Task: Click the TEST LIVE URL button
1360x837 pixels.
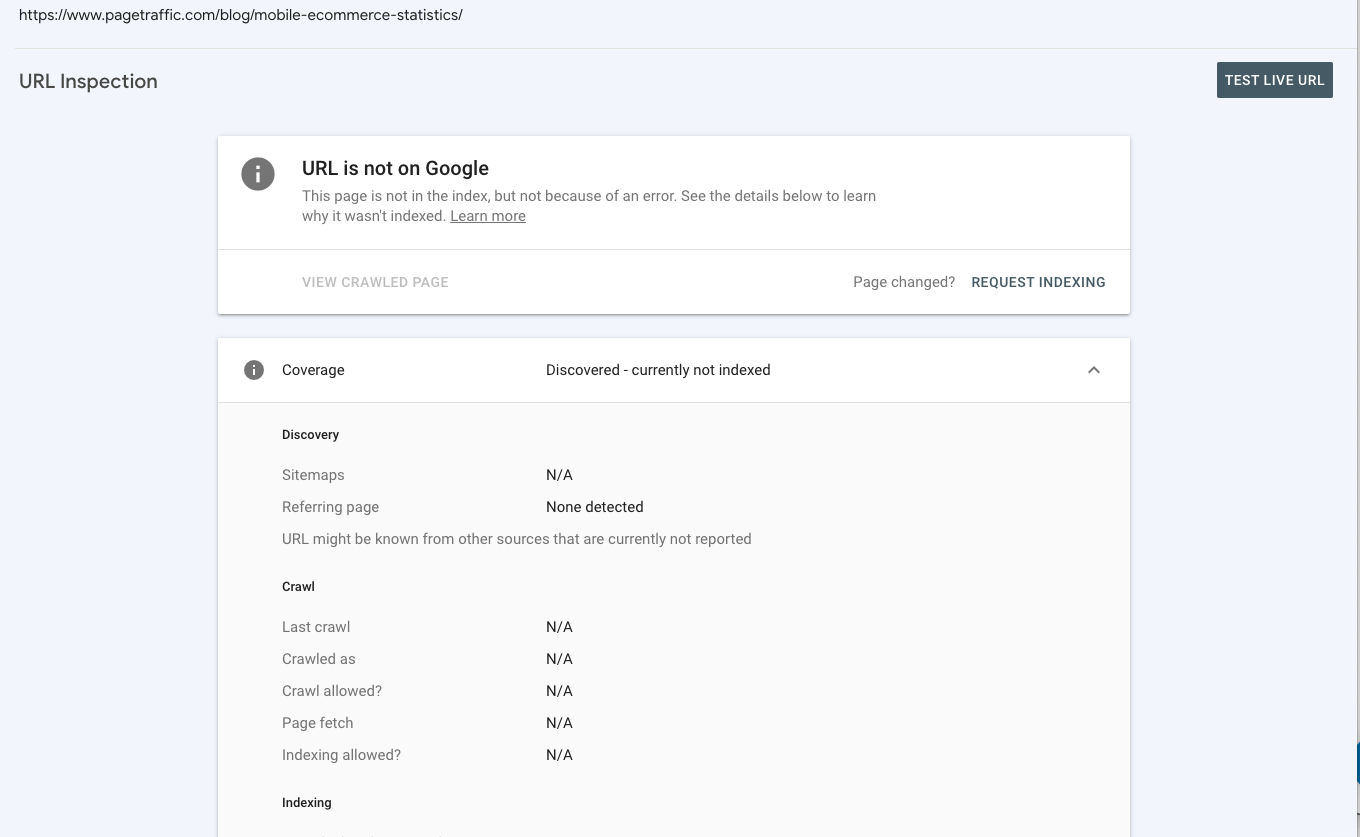Action: point(1274,80)
